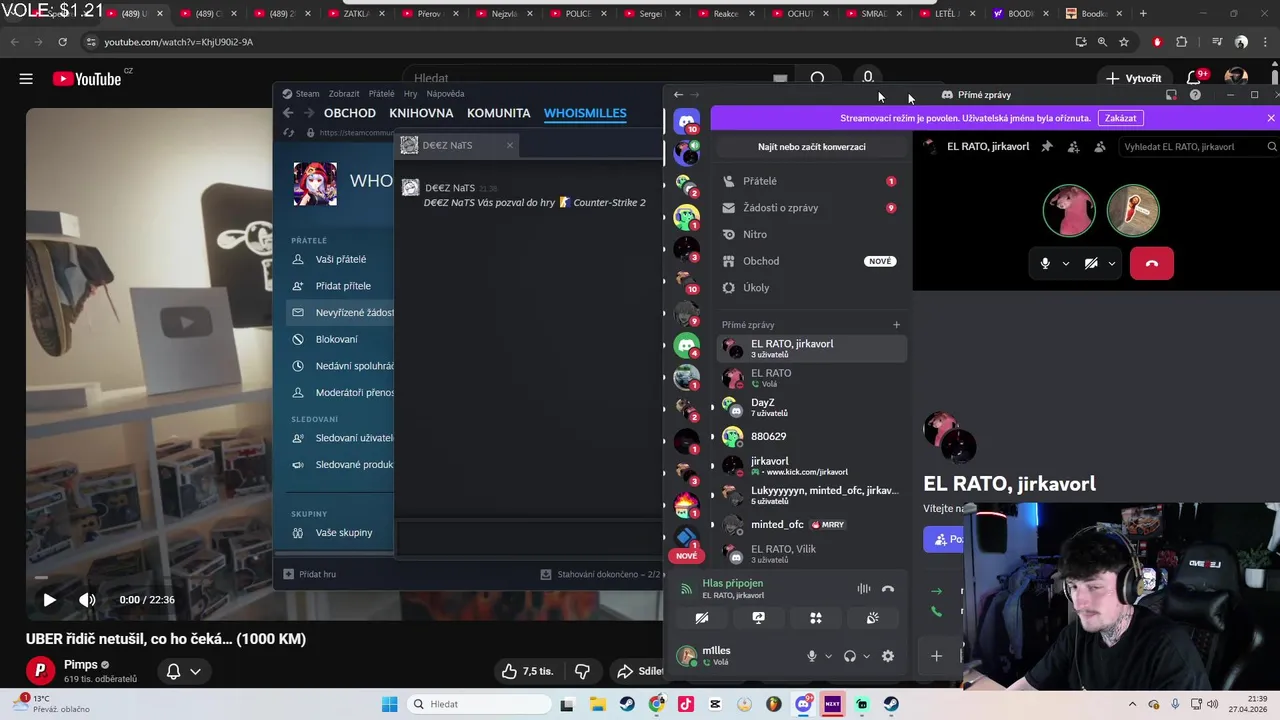Open Obchod in Discord sidebar
The width and height of the screenshot is (1280, 720).
point(810,261)
